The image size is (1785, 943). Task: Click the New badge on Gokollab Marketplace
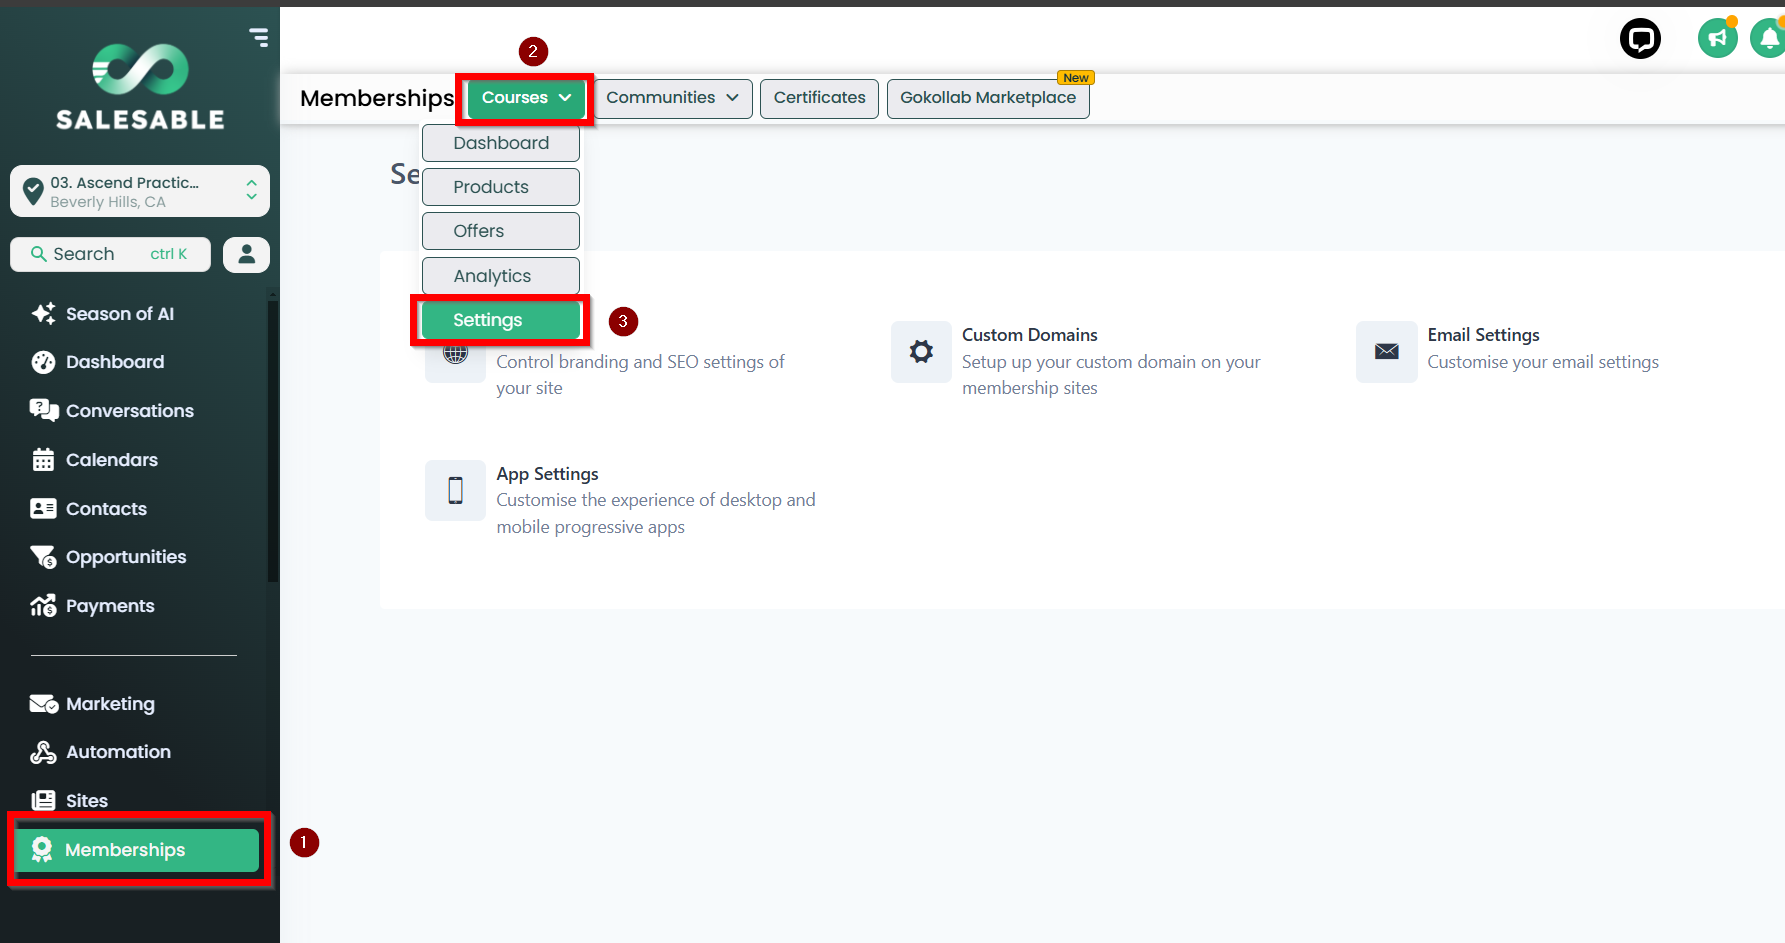click(x=1076, y=78)
